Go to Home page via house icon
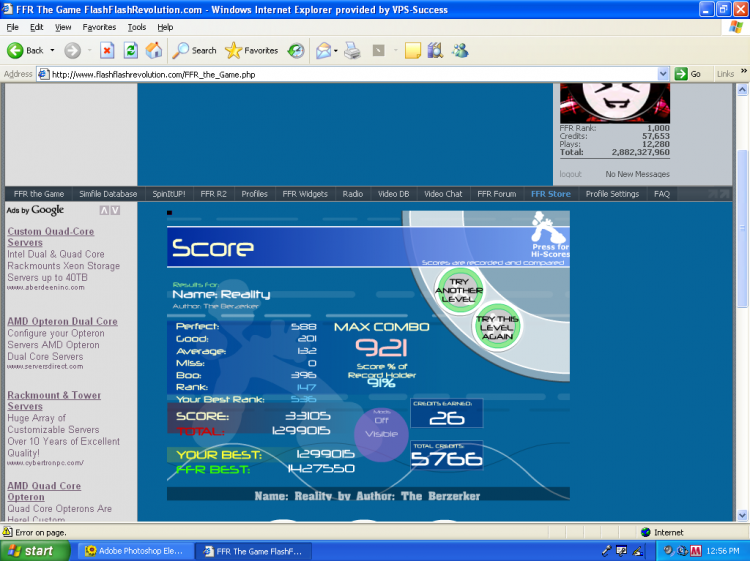Viewport: 750px width, 561px height. pyautogui.click(x=154, y=50)
